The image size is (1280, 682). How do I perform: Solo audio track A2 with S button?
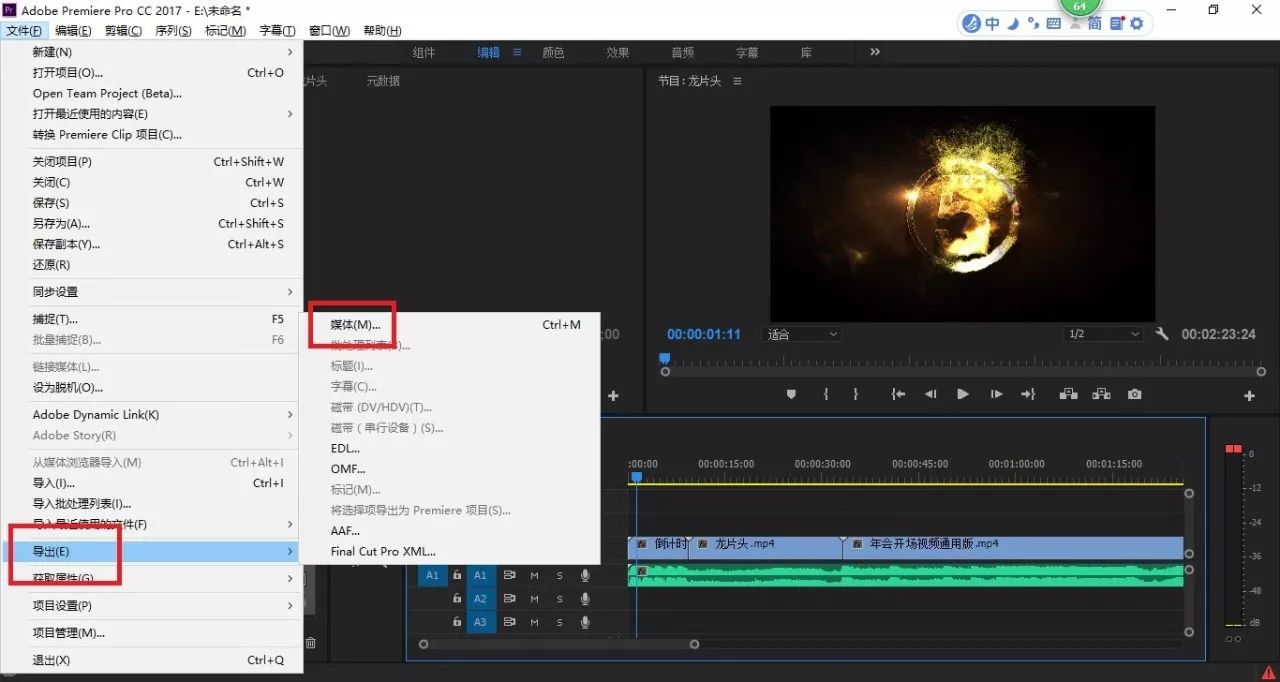pos(560,599)
